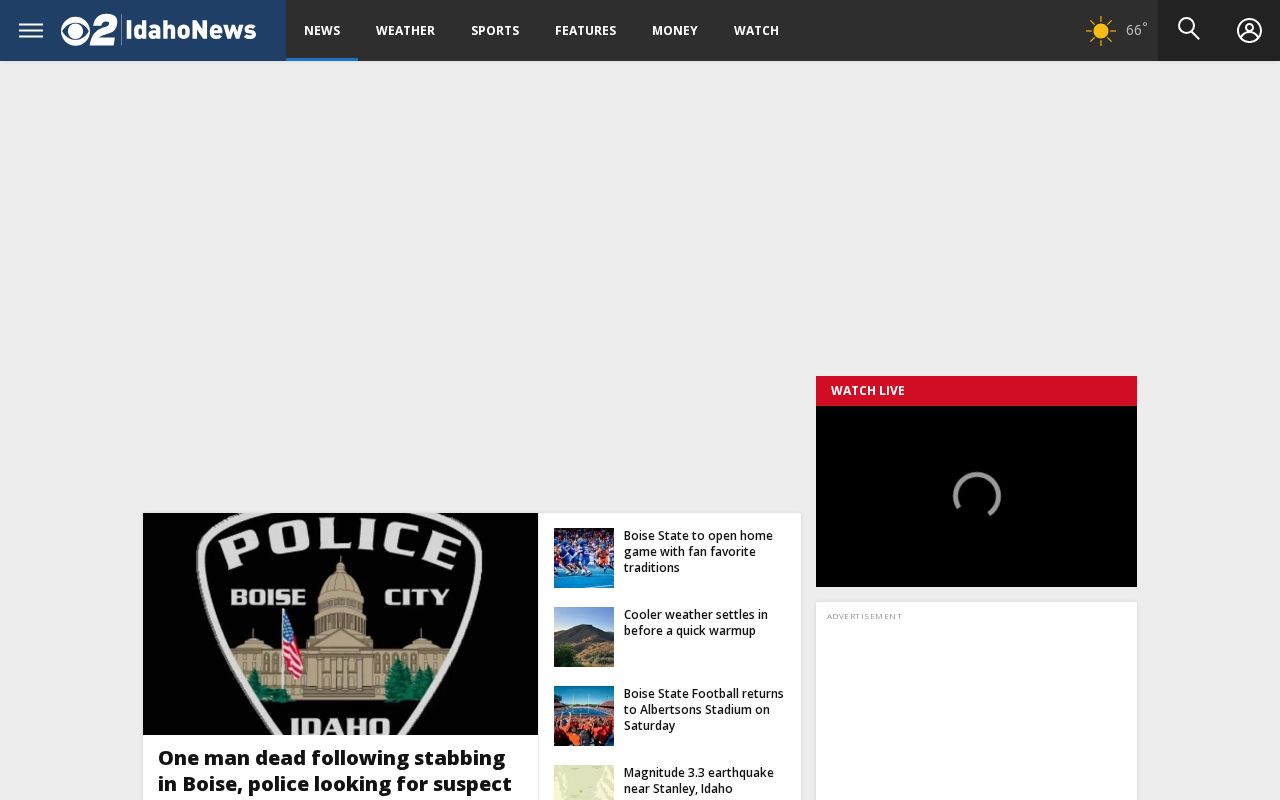This screenshot has width=1280, height=800.
Task: Open the search magnifier icon
Action: pyautogui.click(x=1188, y=29)
